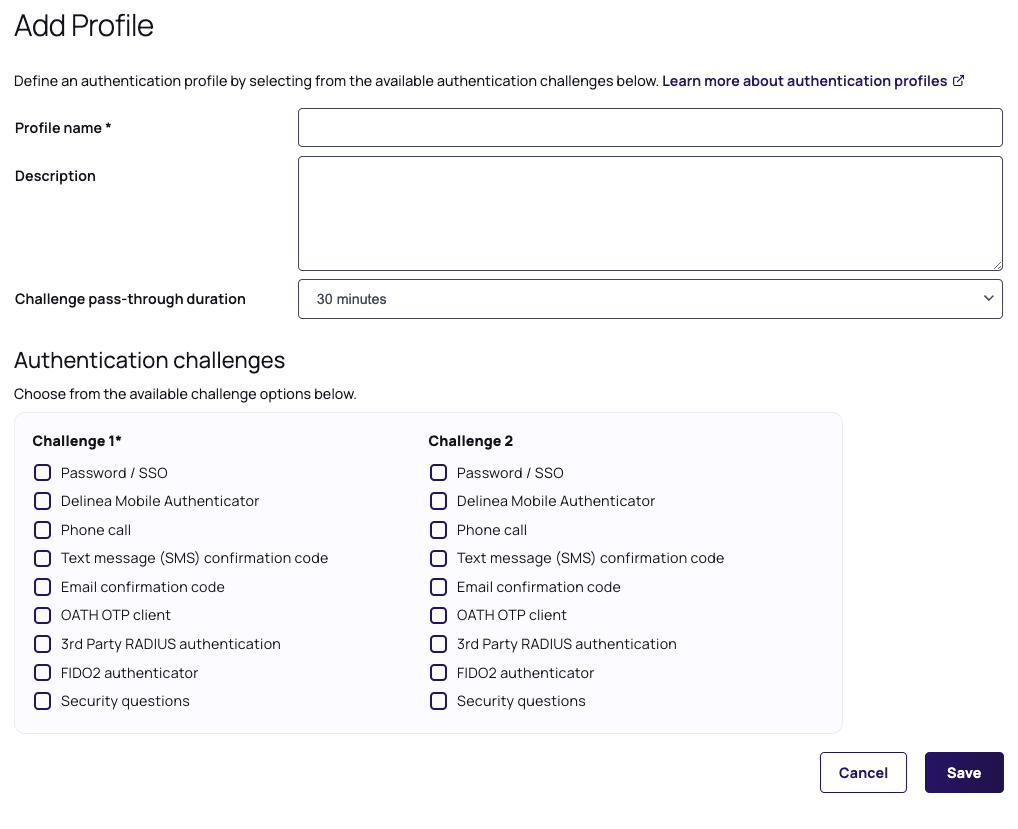
Task: Click the dropdown chevron on Challenge pass-through duration
Action: (x=988, y=298)
